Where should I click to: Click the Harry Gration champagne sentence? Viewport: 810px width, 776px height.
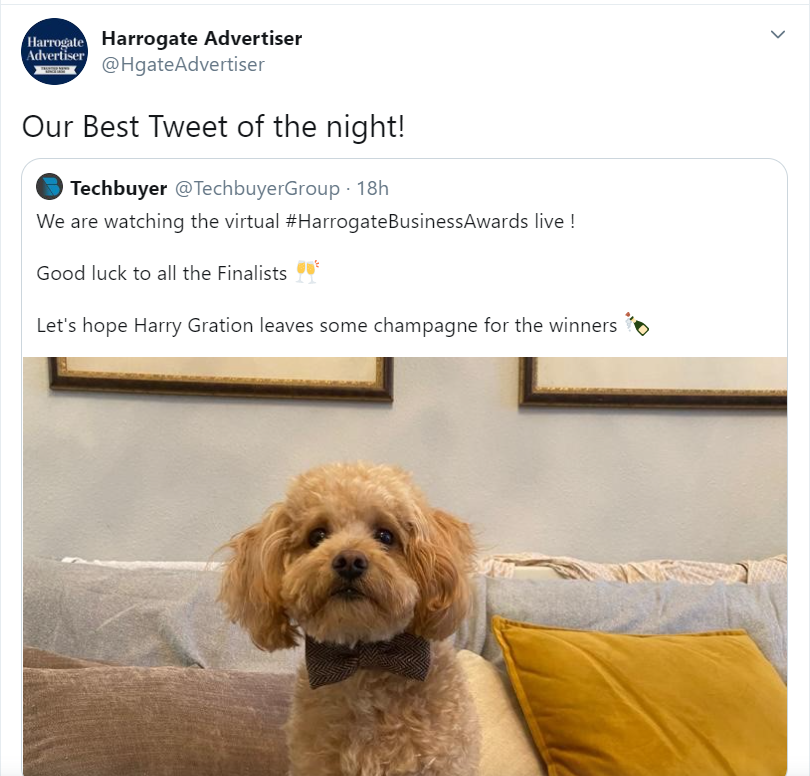coord(327,325)
